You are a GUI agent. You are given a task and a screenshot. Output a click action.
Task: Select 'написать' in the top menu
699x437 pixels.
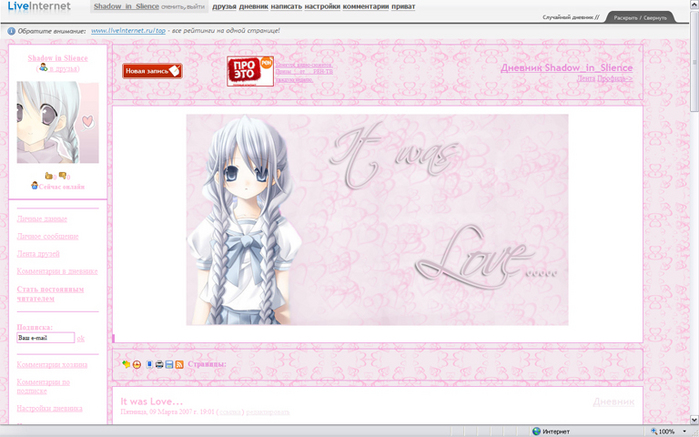286,7
